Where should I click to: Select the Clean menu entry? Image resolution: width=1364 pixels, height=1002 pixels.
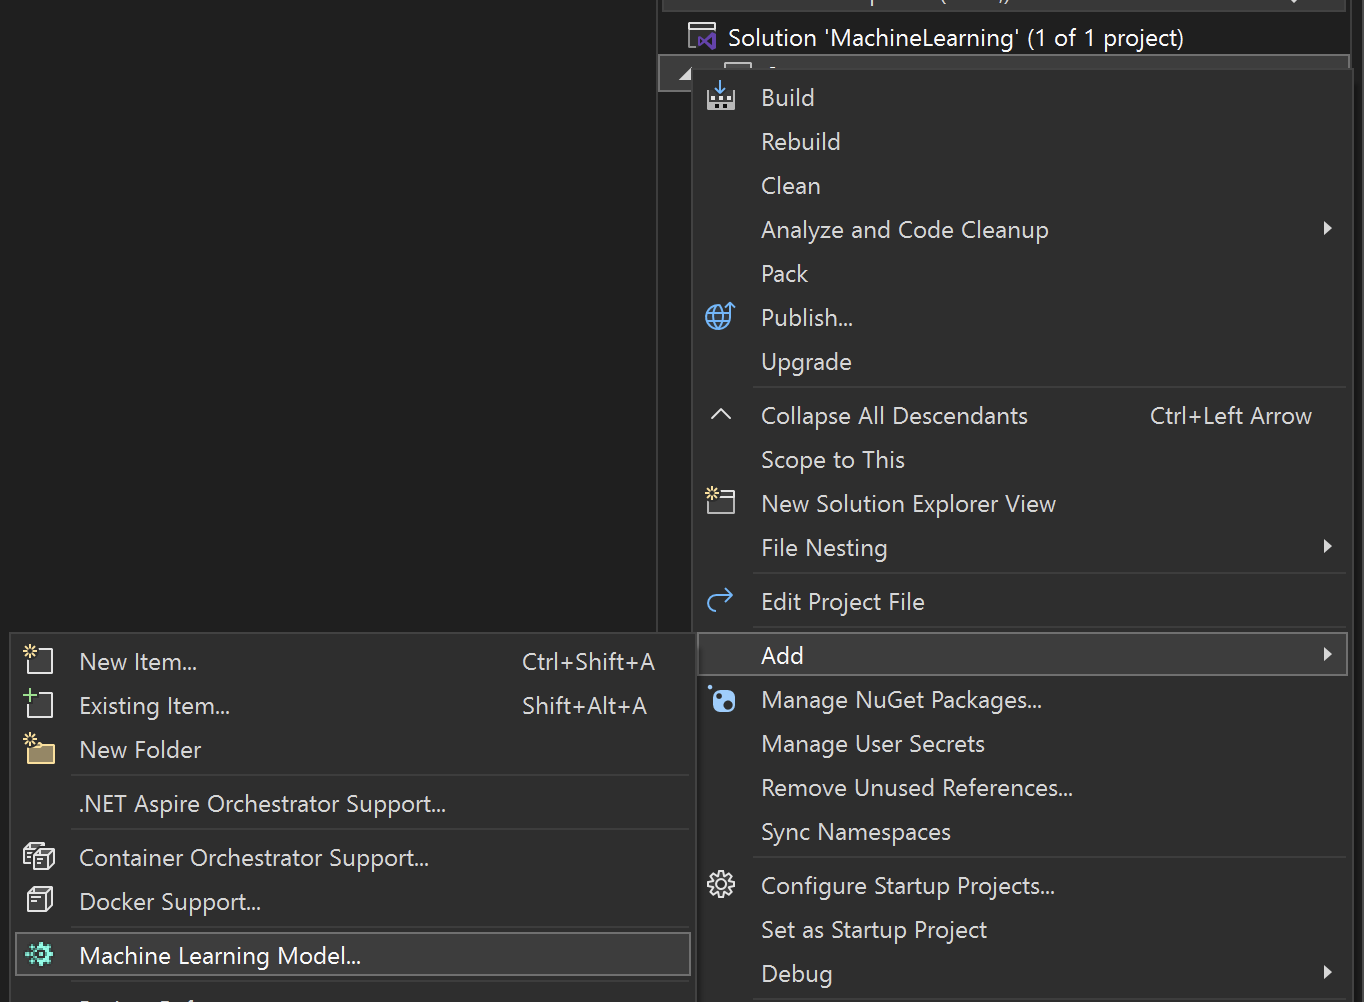pyautogui.click(x=1022, y=186)
